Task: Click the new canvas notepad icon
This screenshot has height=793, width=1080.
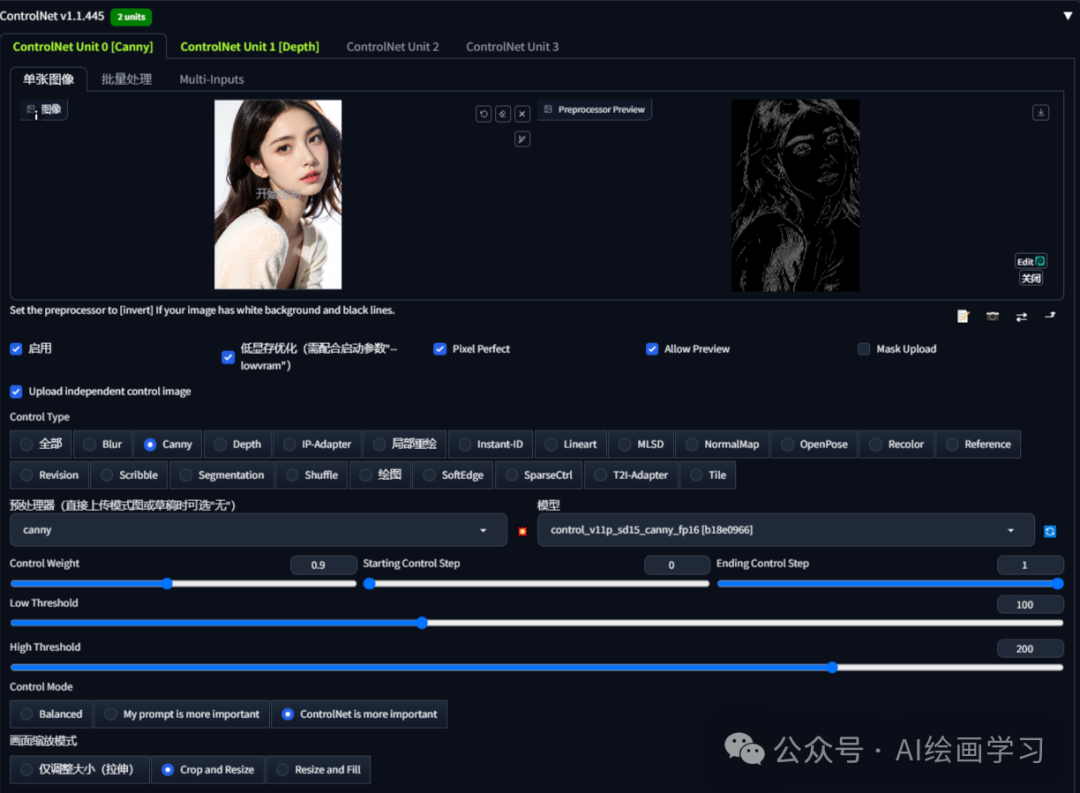Action: click(x=963, y=315)
